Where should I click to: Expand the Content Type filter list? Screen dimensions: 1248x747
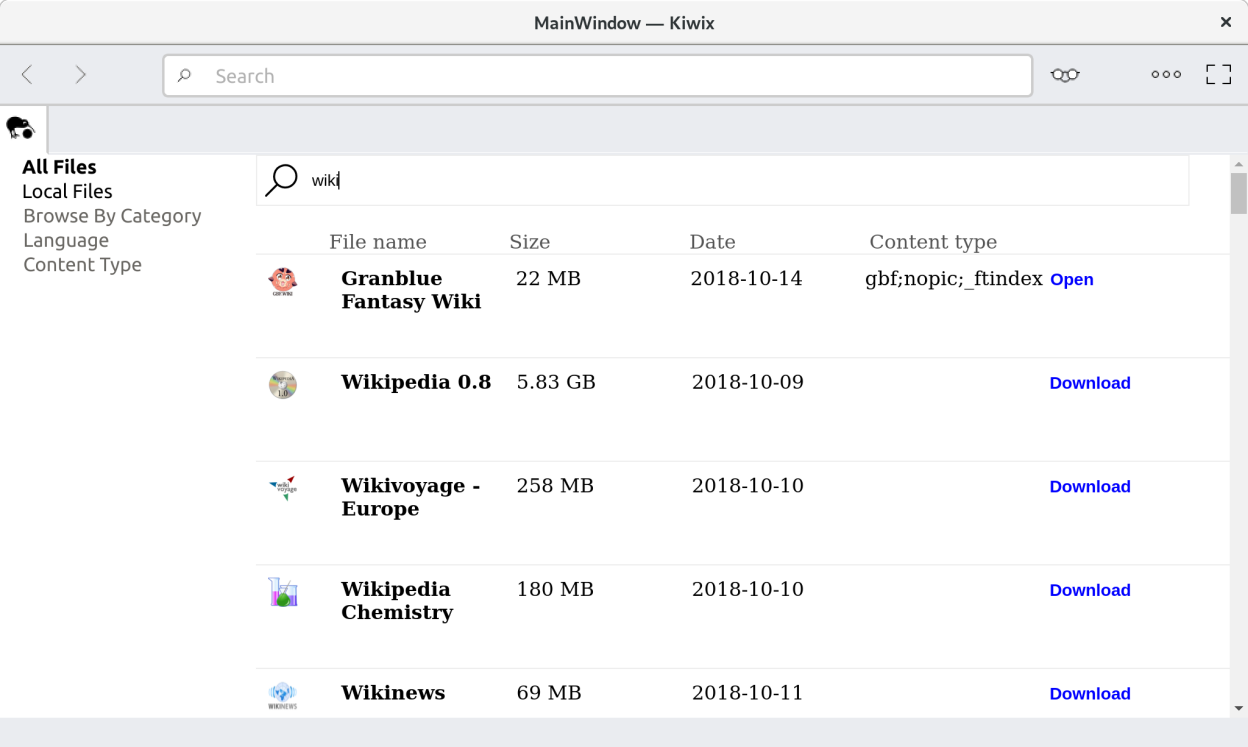pos(82,265)
